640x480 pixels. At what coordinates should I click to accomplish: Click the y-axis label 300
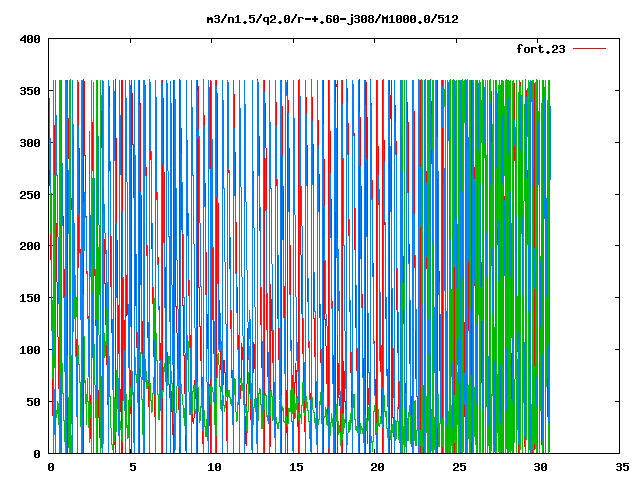[30, 143]
